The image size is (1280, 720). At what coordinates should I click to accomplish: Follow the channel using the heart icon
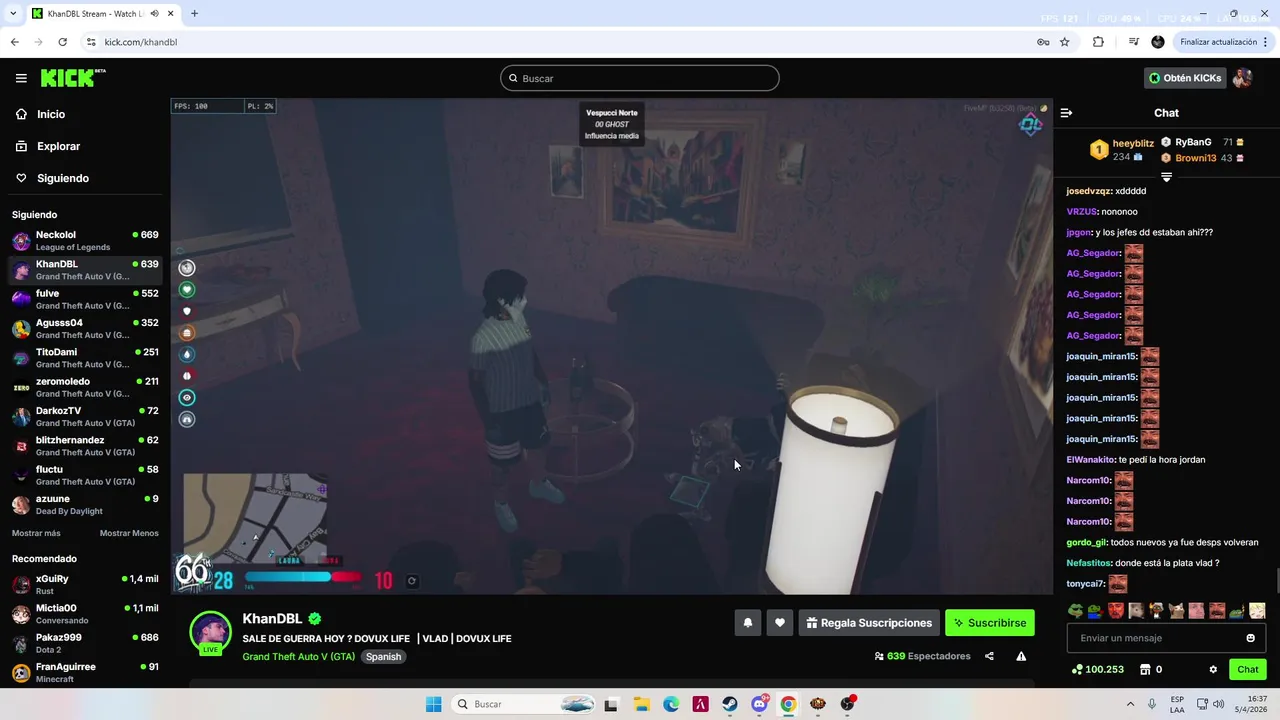coord(780,623)
